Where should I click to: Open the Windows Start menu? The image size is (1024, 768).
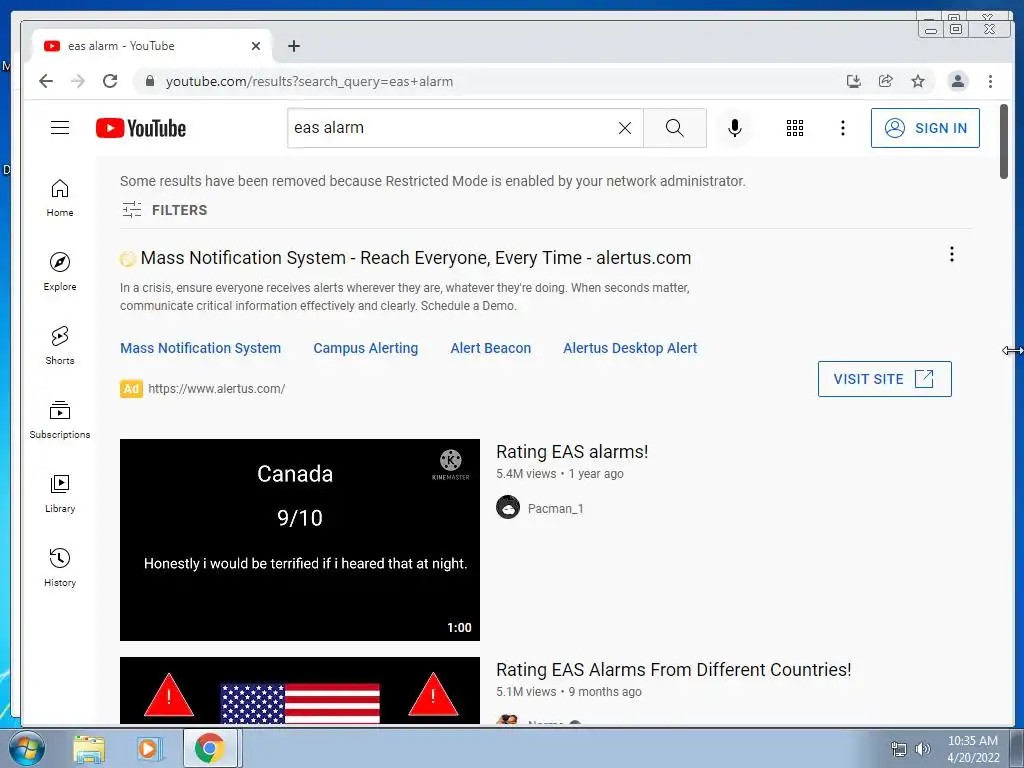pyautogui.click(x=26, y=748)
